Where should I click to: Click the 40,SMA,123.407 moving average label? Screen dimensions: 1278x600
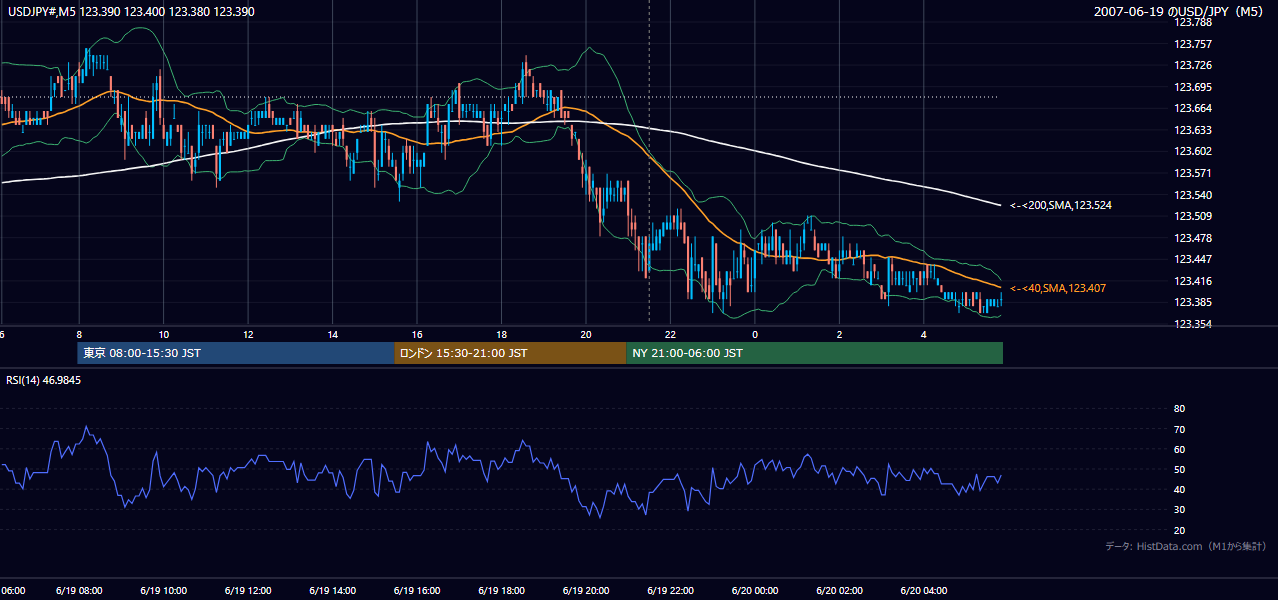coord(1057,288)
